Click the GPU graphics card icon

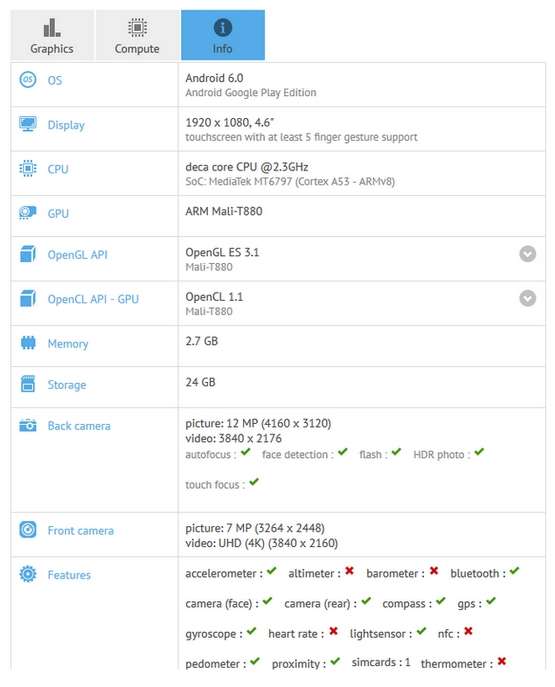[x=28, y=213]
